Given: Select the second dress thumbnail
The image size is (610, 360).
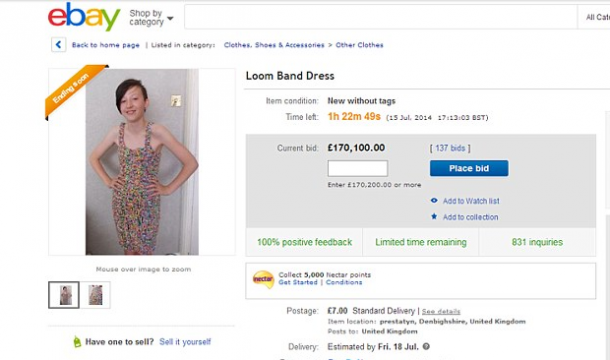Looking at the screenshot, I should coord(95,295).
